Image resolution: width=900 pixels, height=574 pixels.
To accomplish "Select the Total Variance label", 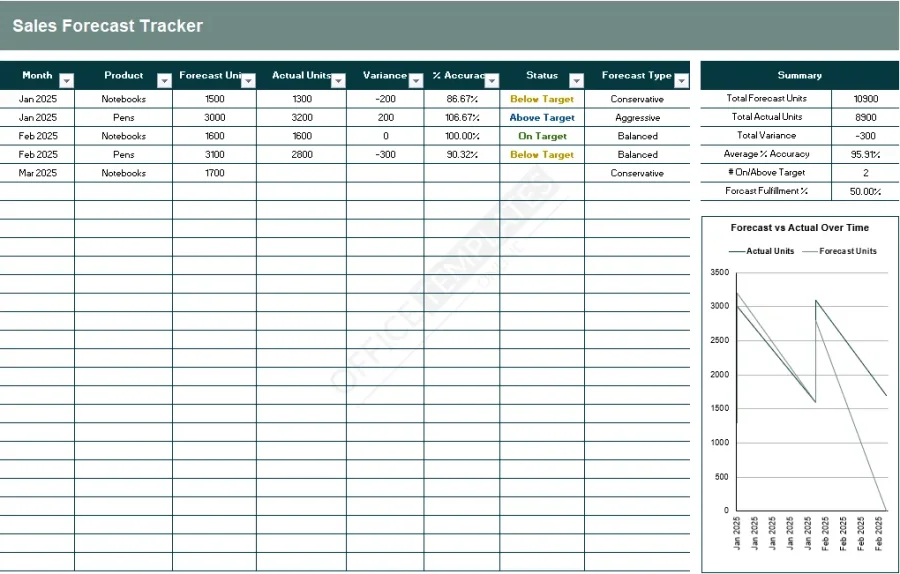I will pos(766,135).
